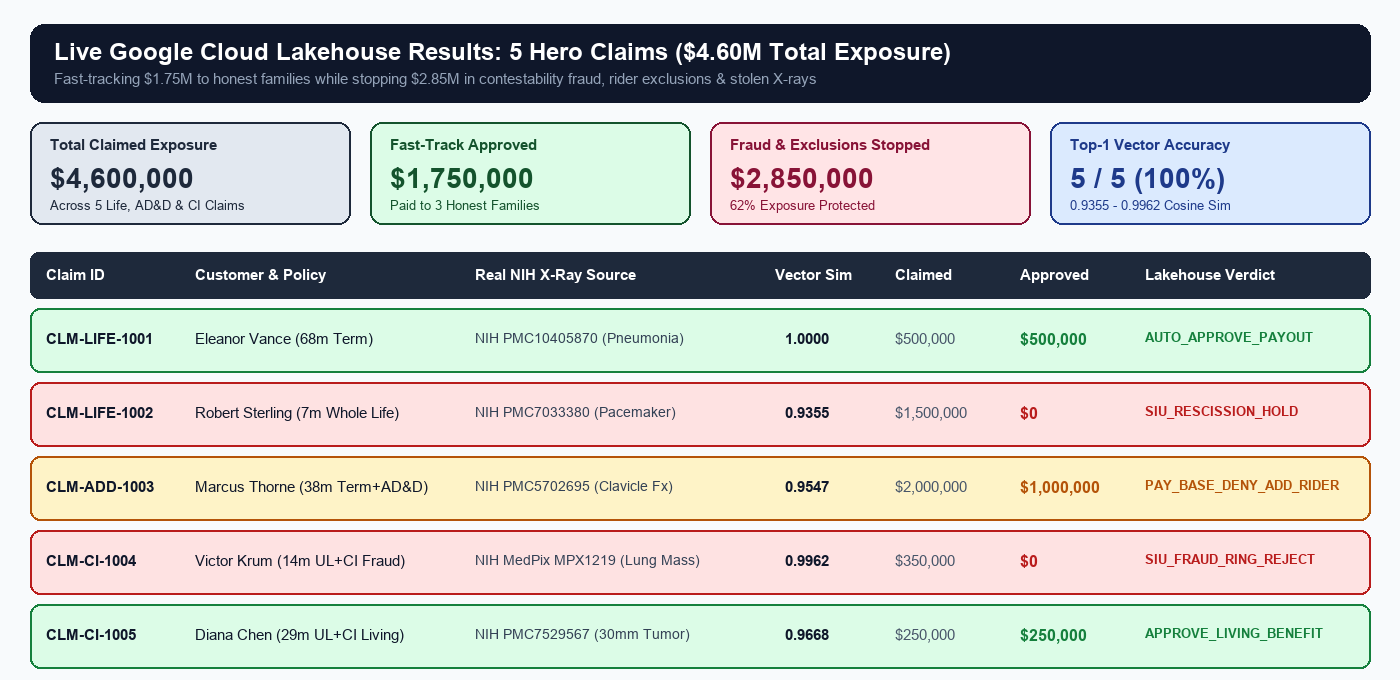Click customer 'Diana Chen (29m UL+CI Living)'

click(x=300, y=635)
